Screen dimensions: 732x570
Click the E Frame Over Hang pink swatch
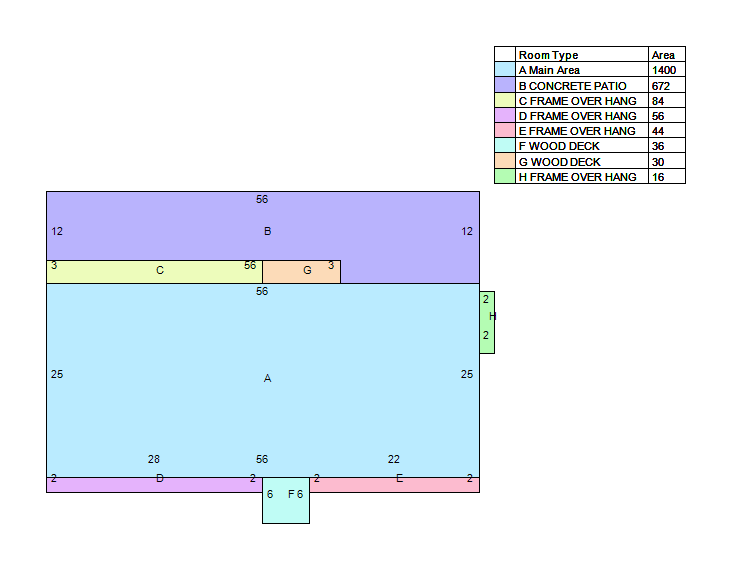(x=505, y=130)
